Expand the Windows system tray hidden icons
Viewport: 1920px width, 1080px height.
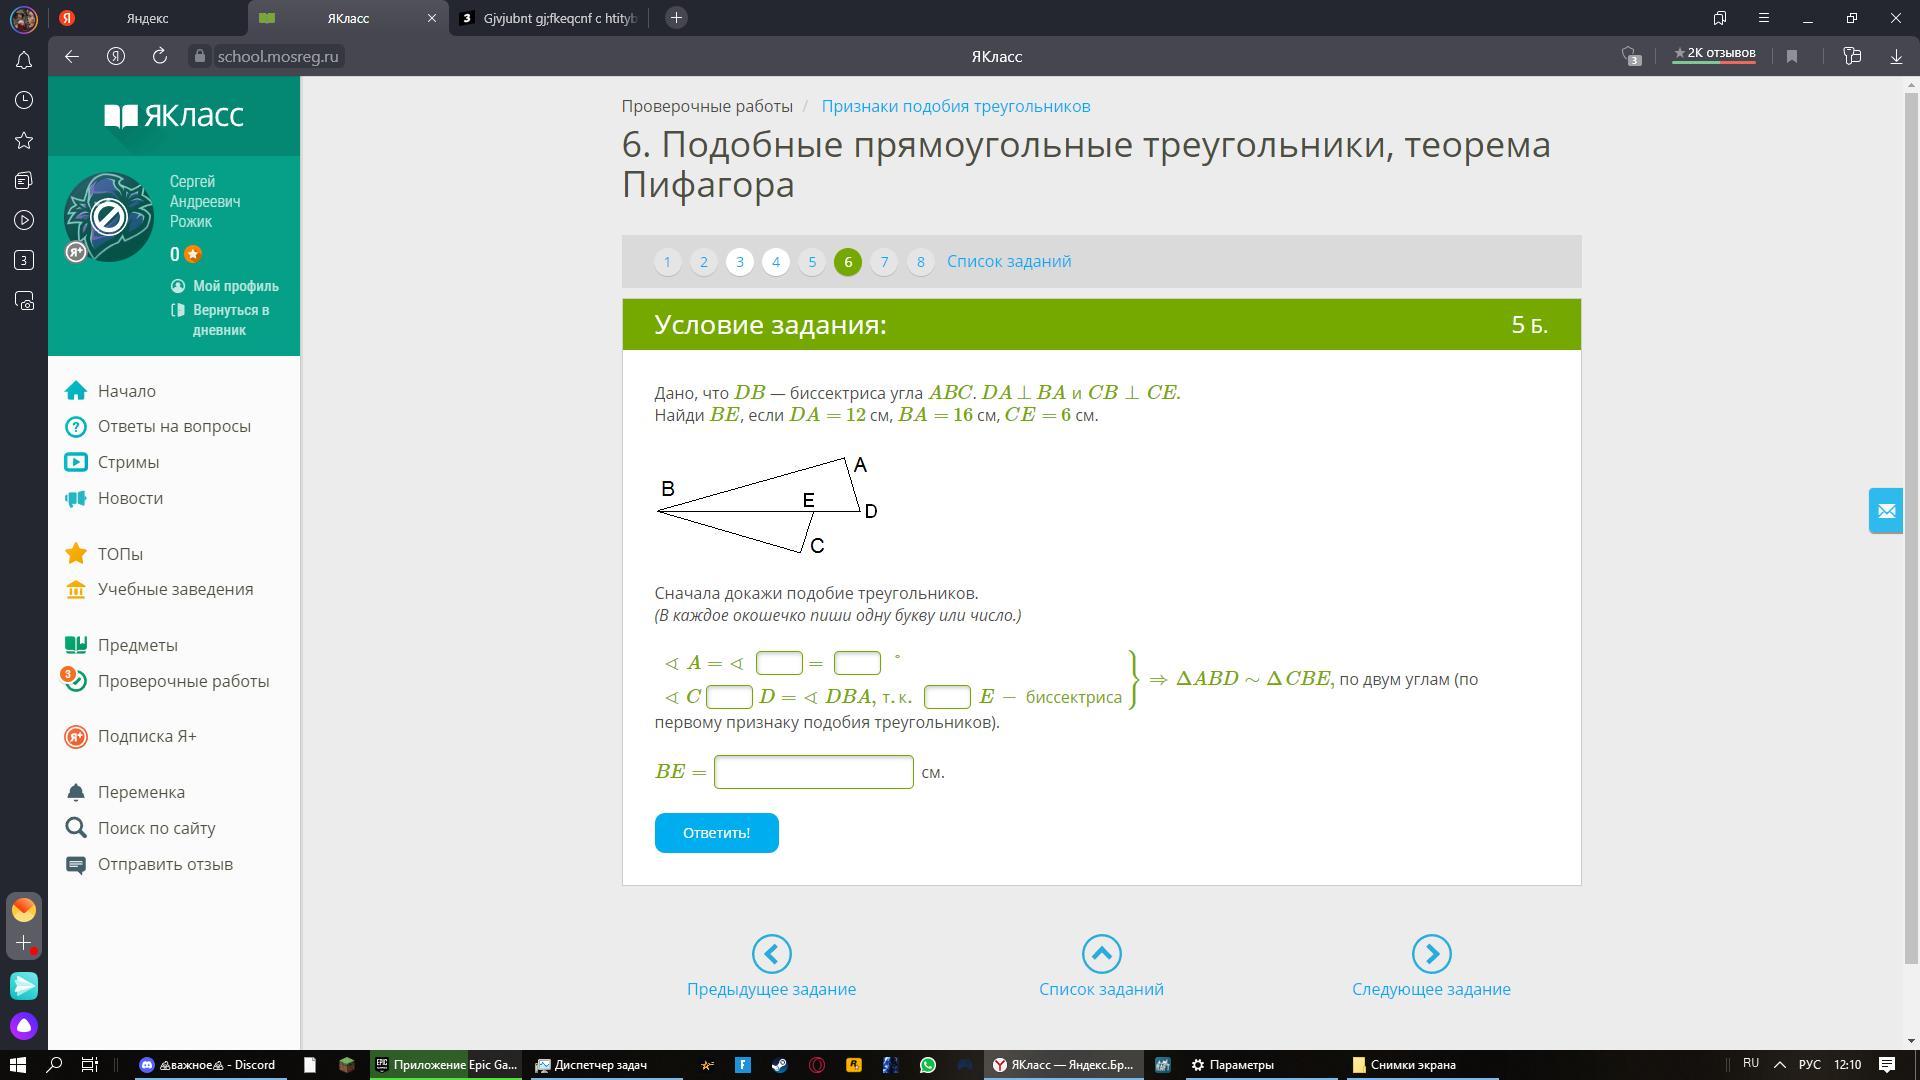[x=1780, y=1065]
